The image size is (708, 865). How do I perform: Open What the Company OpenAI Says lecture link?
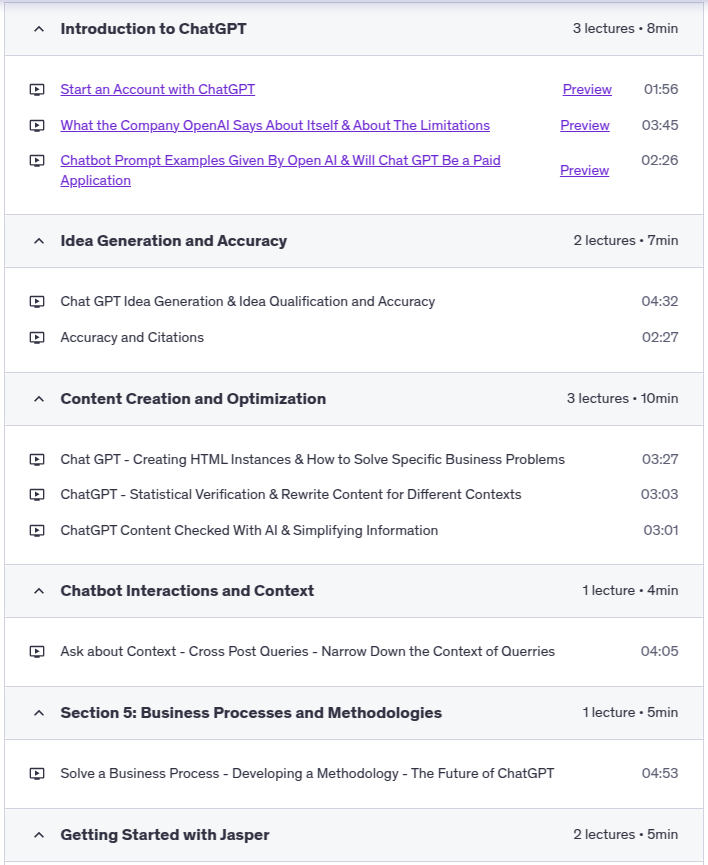275,126
